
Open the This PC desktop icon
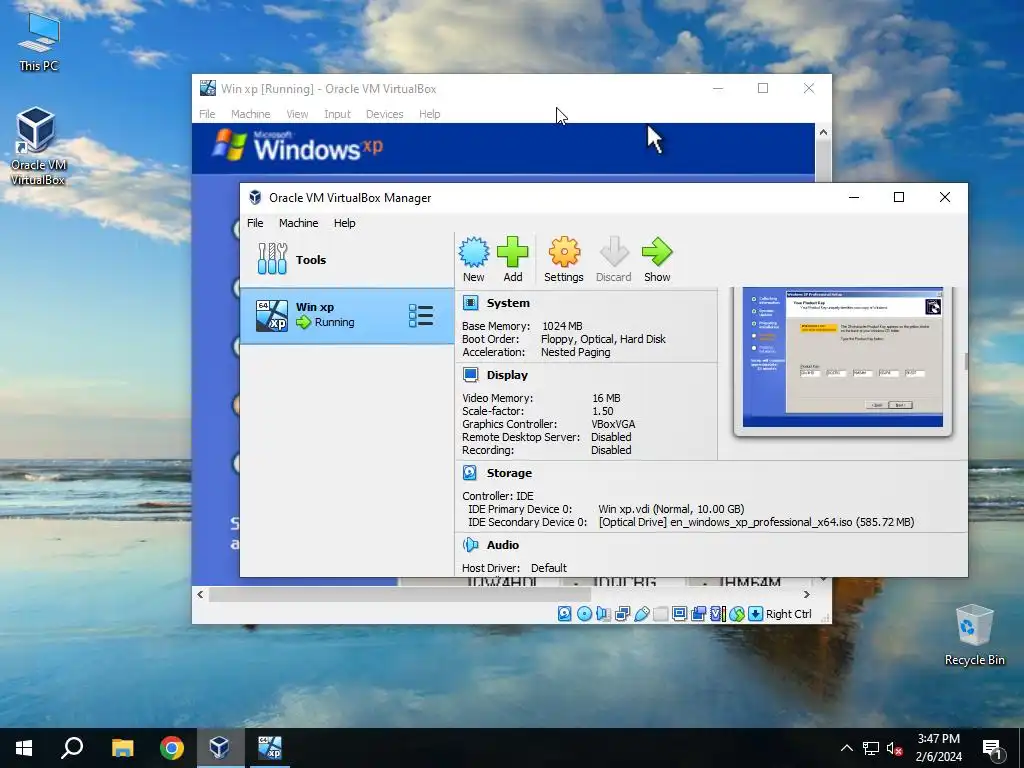(x=39, y=42)
